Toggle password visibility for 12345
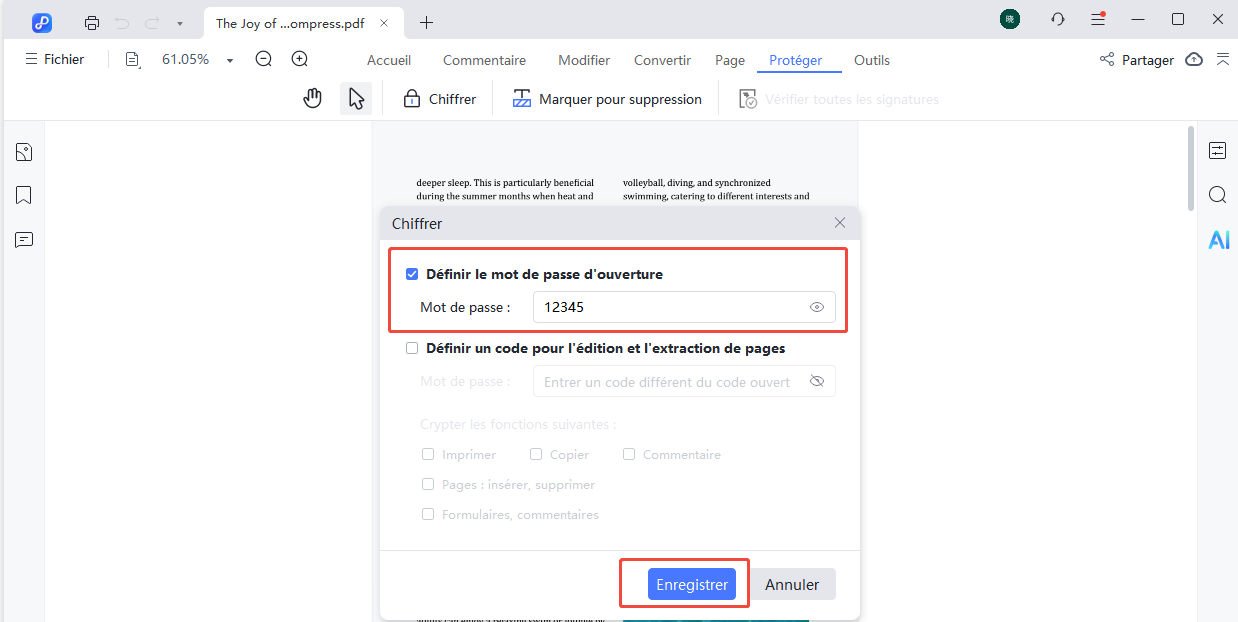This screenshot has width=1238, height=622. pos(816,307)
